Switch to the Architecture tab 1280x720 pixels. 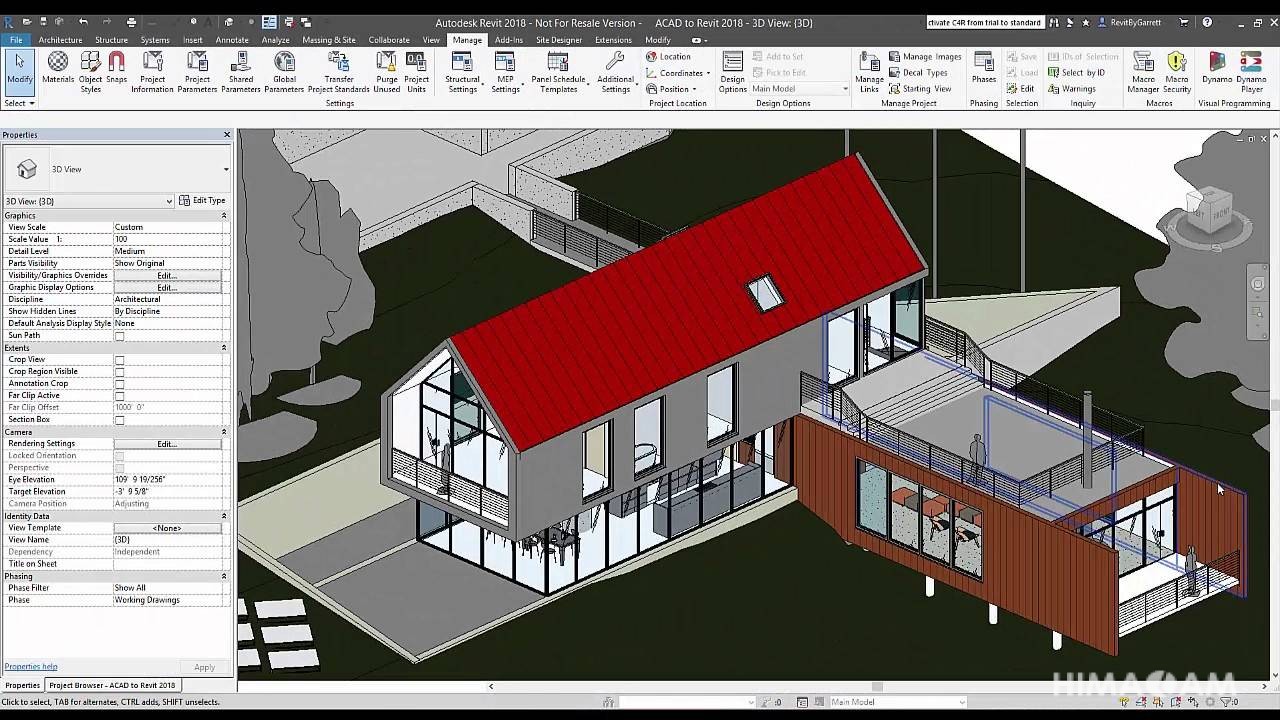[x=60, y=40]
